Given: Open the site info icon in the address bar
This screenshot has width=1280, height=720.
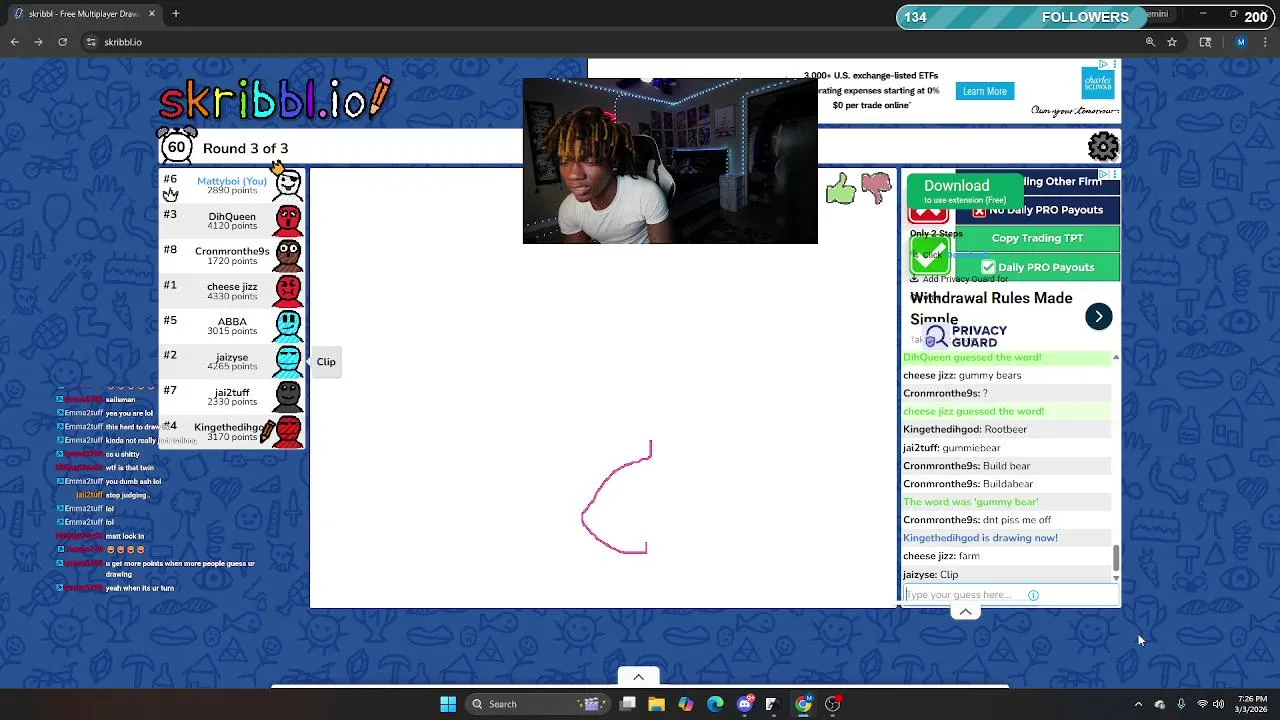Looking at the screenshot, I should 91,42.
